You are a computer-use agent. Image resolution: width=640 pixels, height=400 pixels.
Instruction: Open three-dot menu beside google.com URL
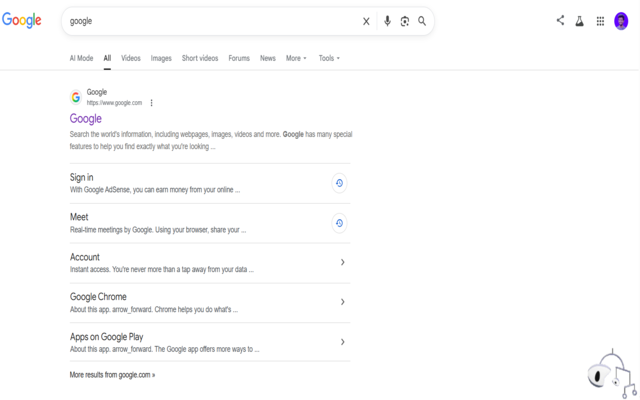(x=151, y=103)
